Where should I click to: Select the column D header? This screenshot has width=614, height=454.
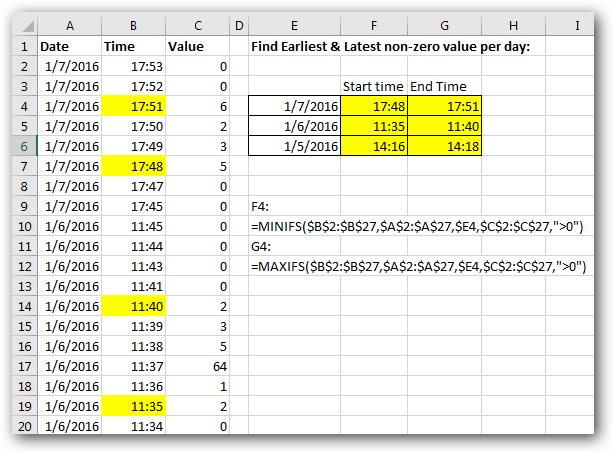point(238,24)
